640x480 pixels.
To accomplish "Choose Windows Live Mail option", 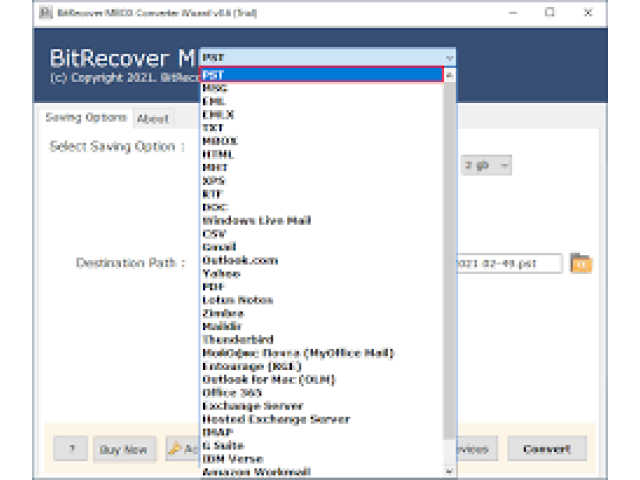I will 251,220.
